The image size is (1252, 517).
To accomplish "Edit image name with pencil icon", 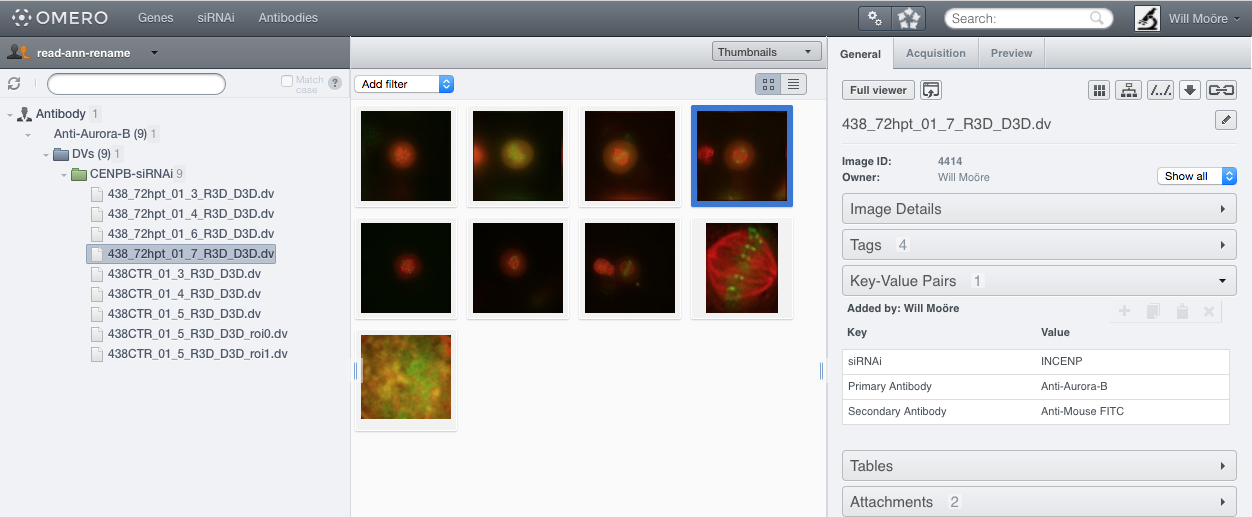I will pos(1225,120).
